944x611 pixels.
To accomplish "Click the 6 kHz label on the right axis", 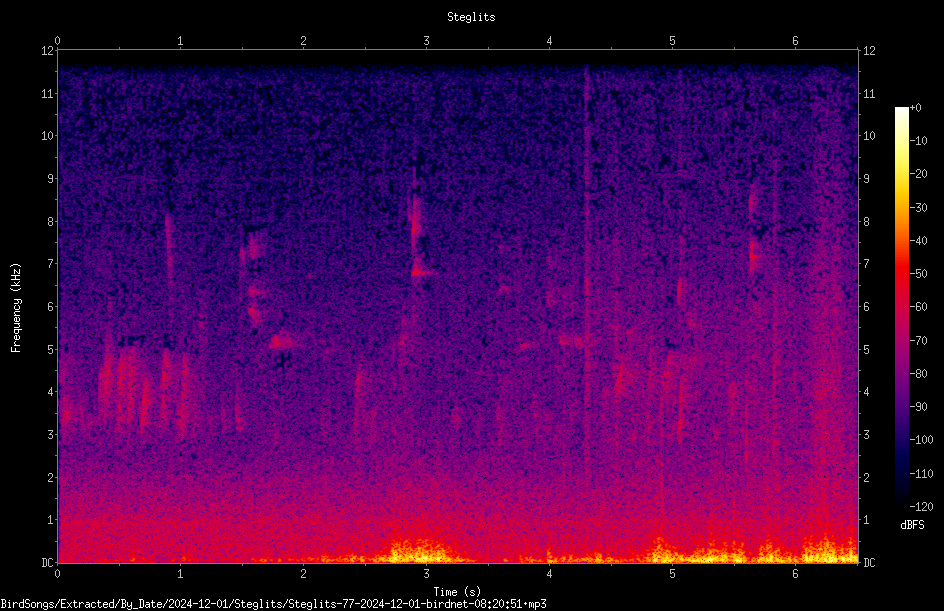I will pos(866,306).
